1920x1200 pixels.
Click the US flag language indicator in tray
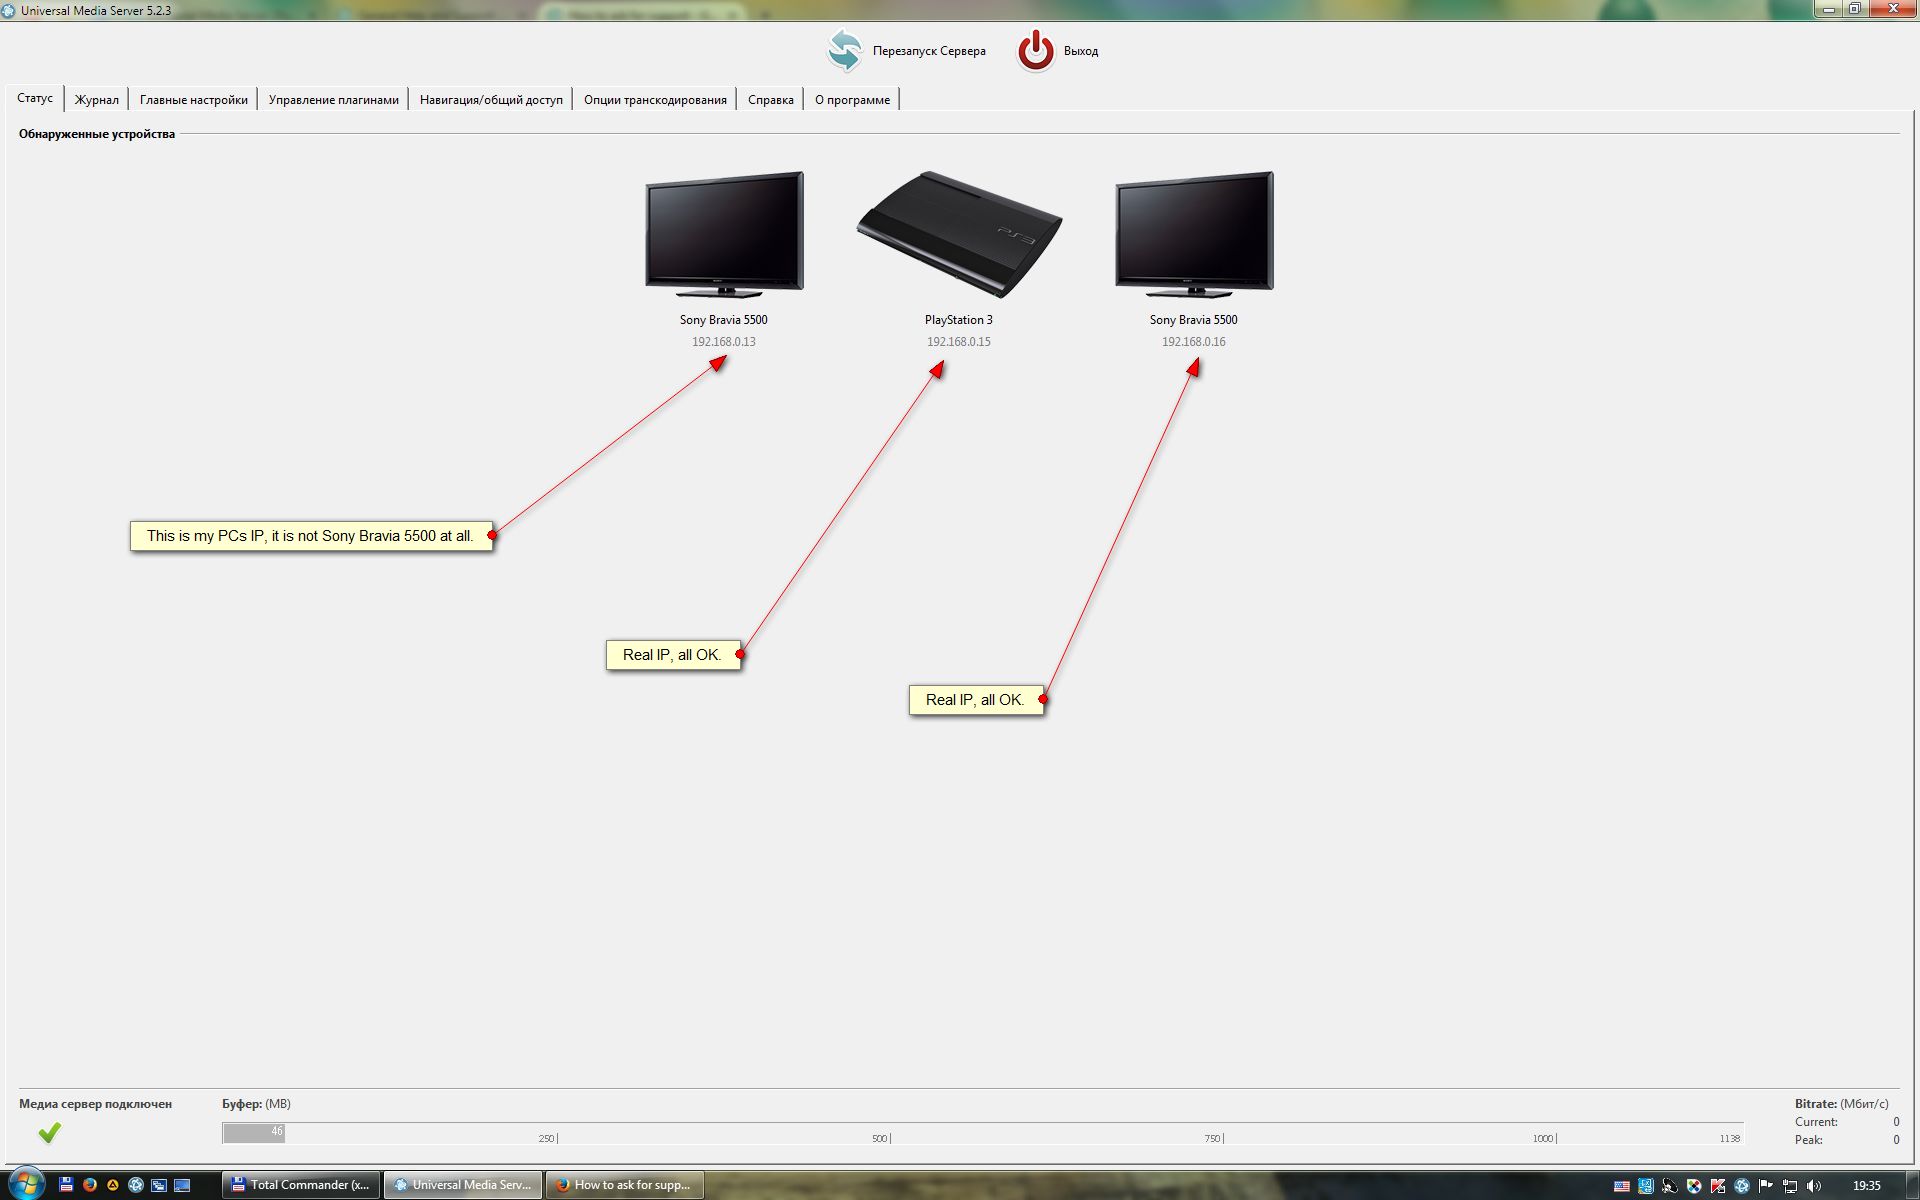tap(1622, 1186)
